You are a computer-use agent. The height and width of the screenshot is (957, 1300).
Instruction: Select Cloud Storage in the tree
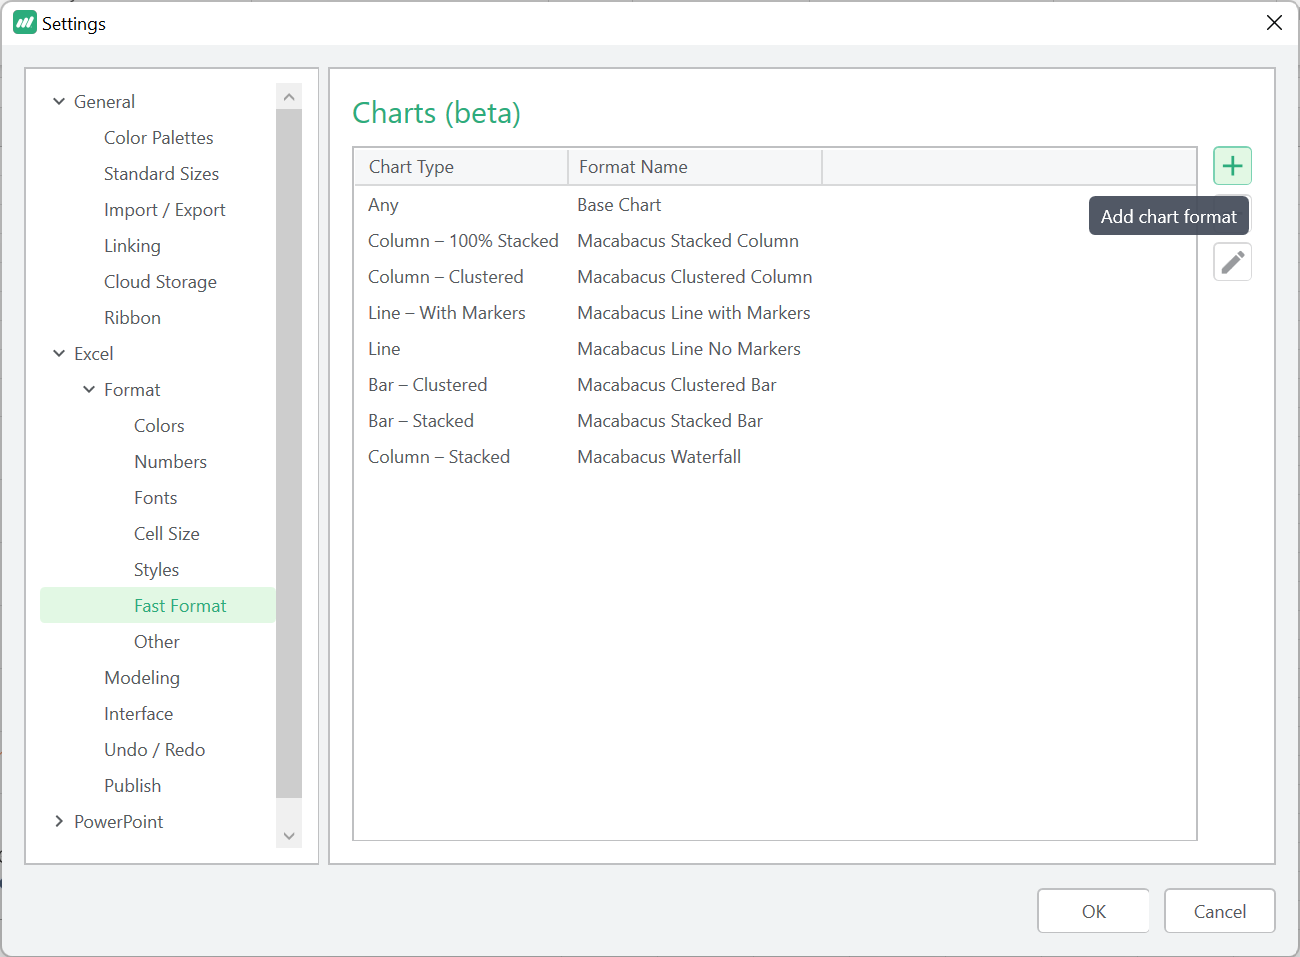click(160, 282)
